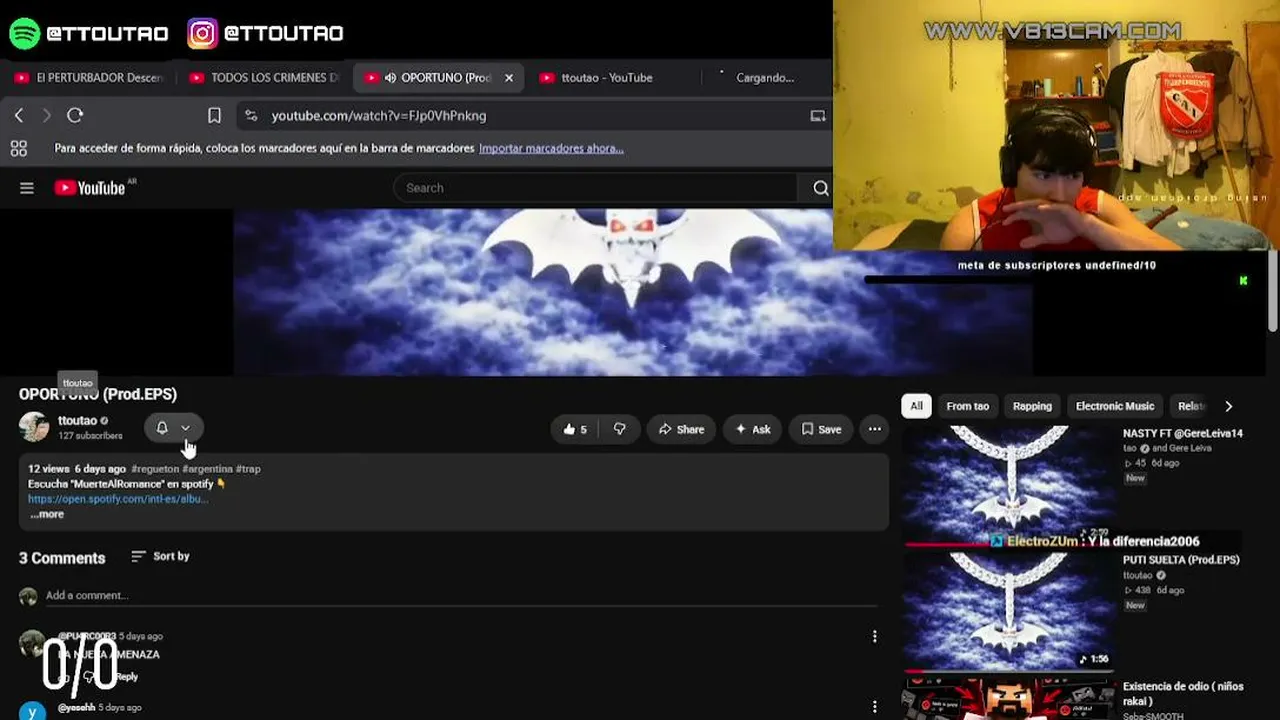Switch to the EL PERTURBADOR tab
The image size is (1280, 720).
click(90, 78)
